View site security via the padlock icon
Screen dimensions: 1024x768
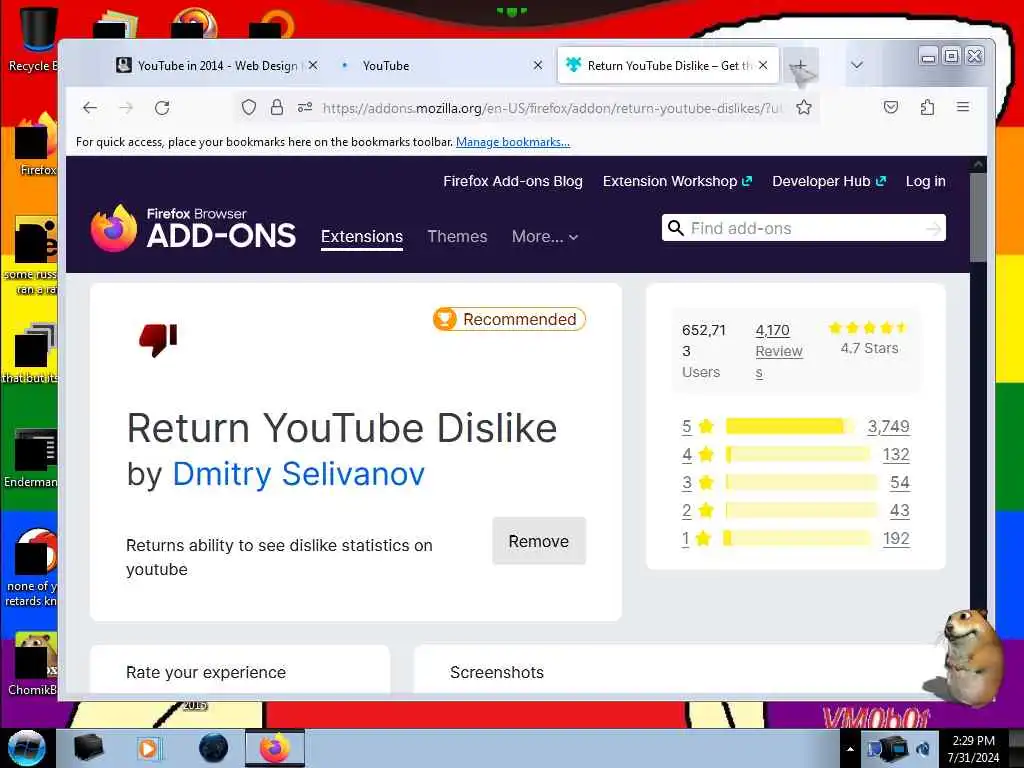click(277, 107)
